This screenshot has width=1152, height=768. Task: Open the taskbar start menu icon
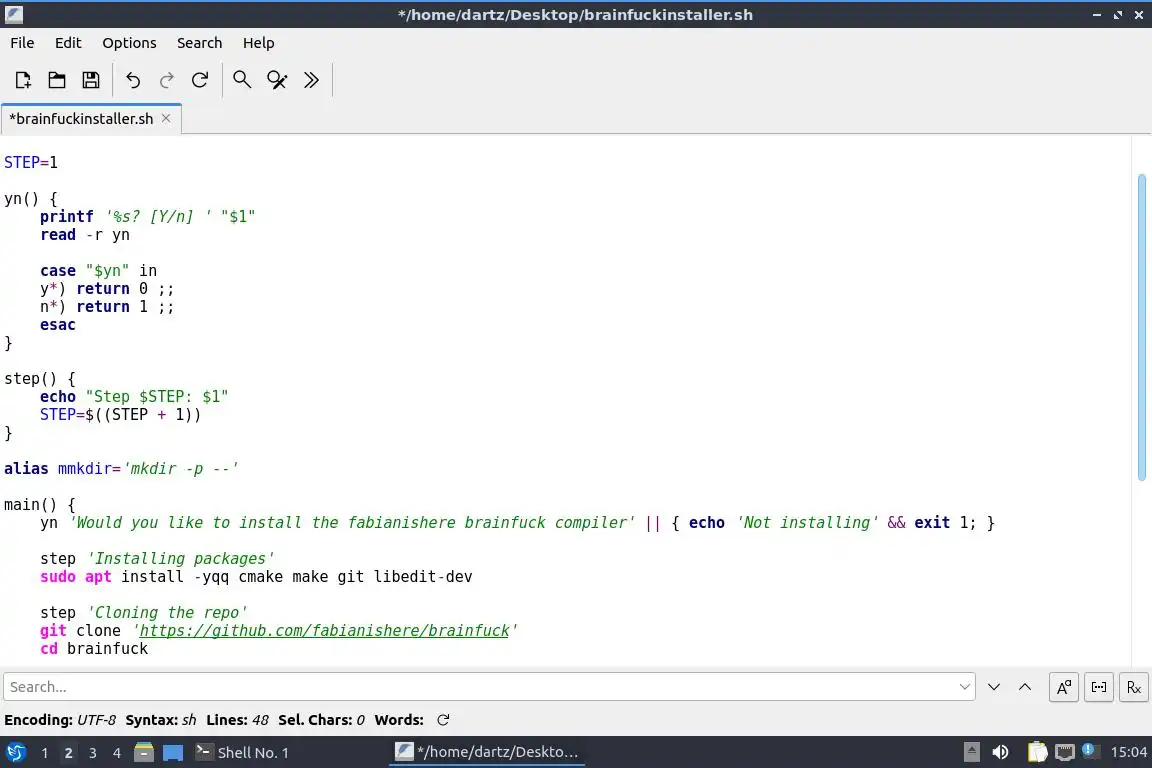pos(15,753)
